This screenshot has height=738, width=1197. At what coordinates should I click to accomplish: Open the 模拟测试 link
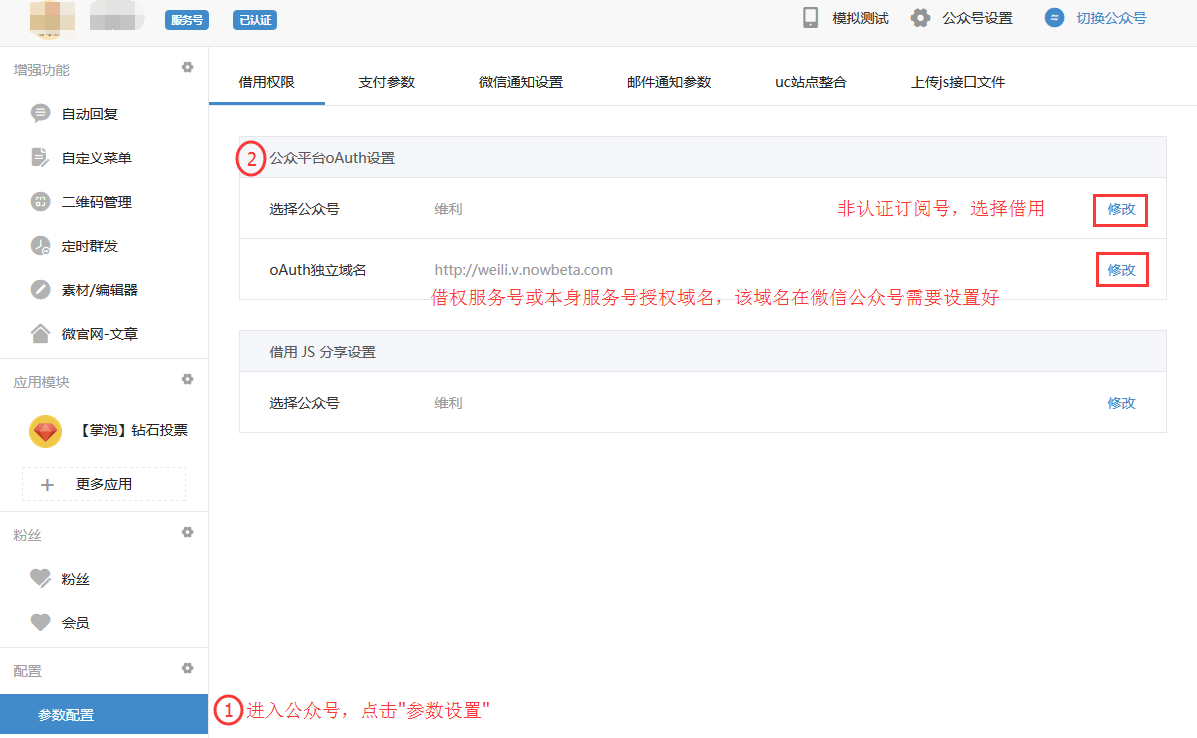(860, 18)
